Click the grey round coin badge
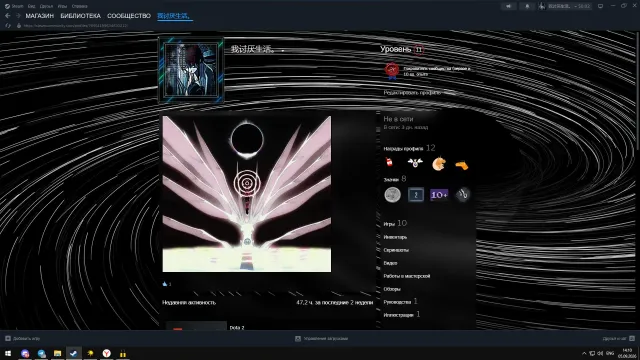Screen dimensions: 640x360 pyautogui.click(x=392, y=195)
